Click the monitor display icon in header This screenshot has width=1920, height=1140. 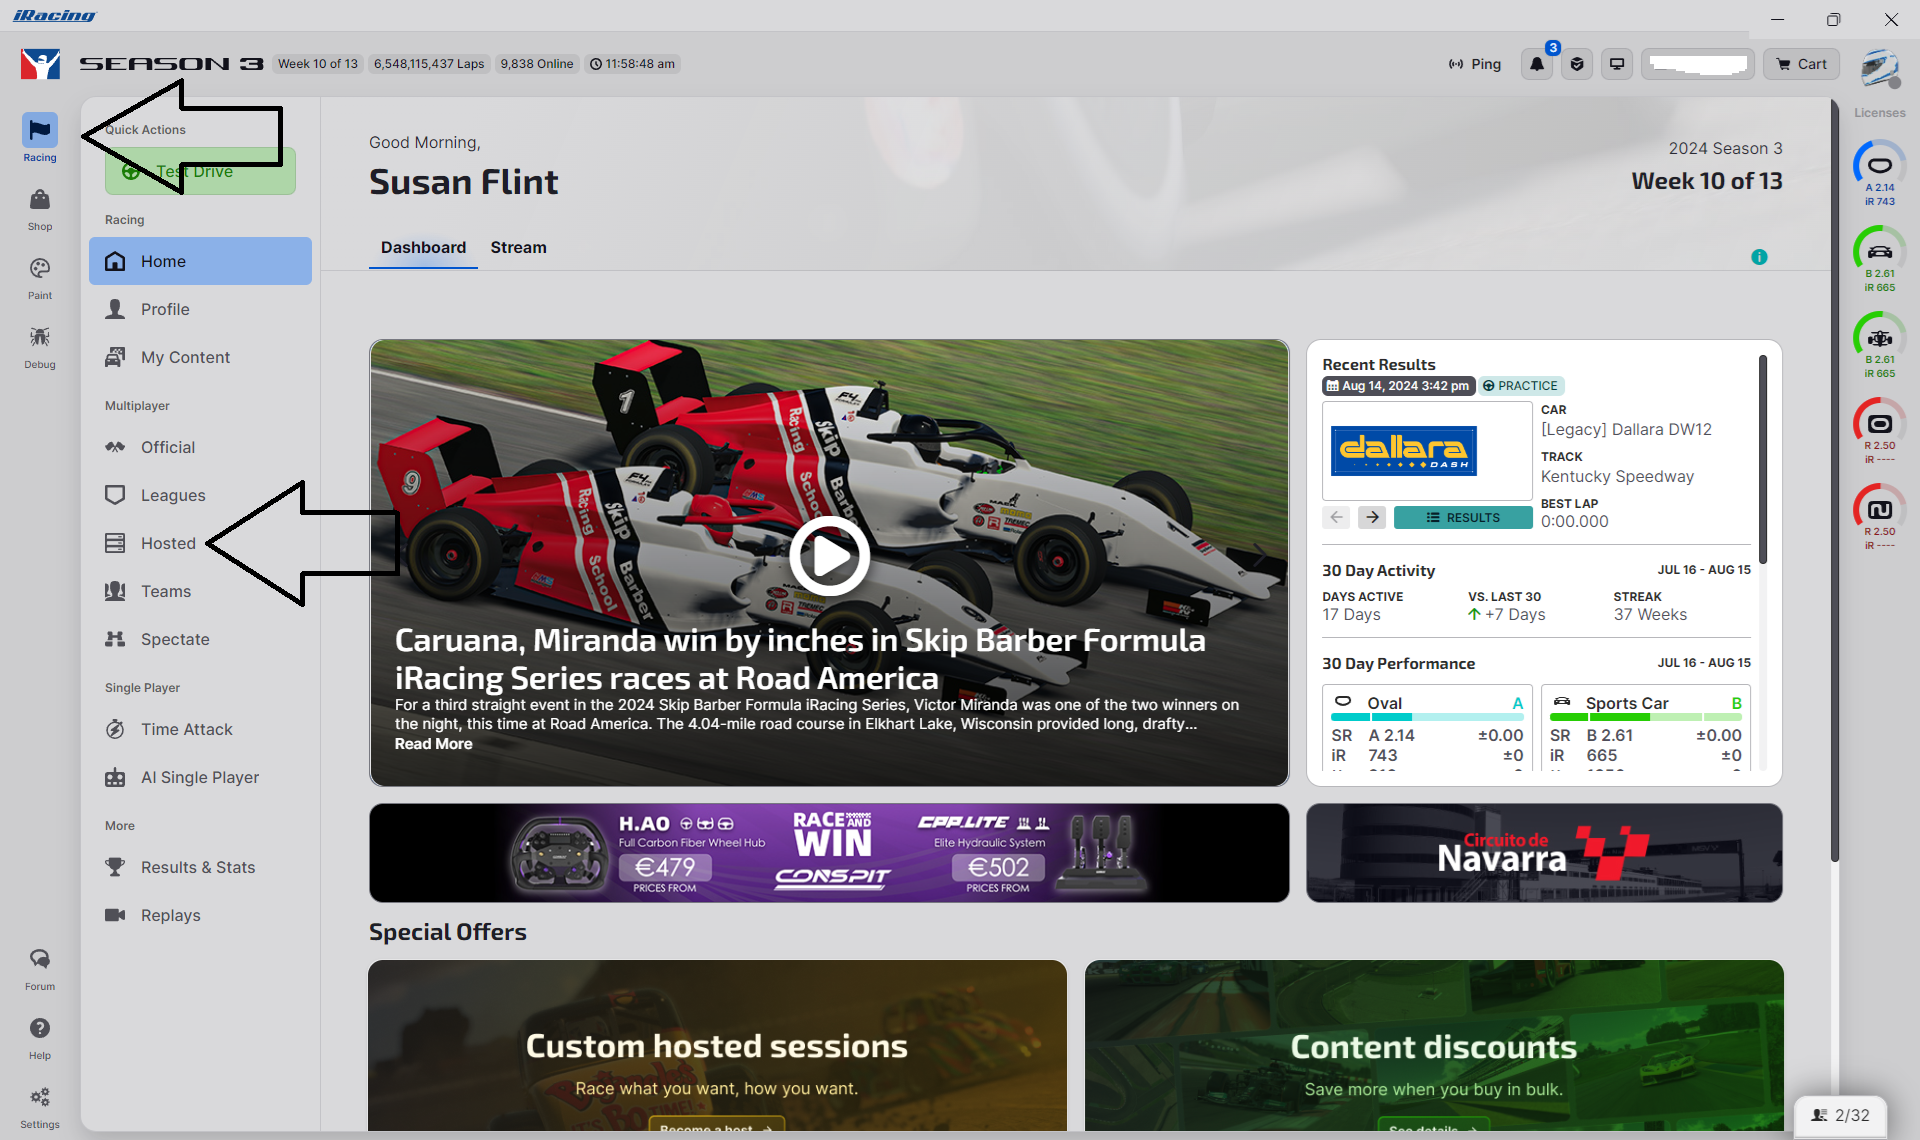point(1616,64)
